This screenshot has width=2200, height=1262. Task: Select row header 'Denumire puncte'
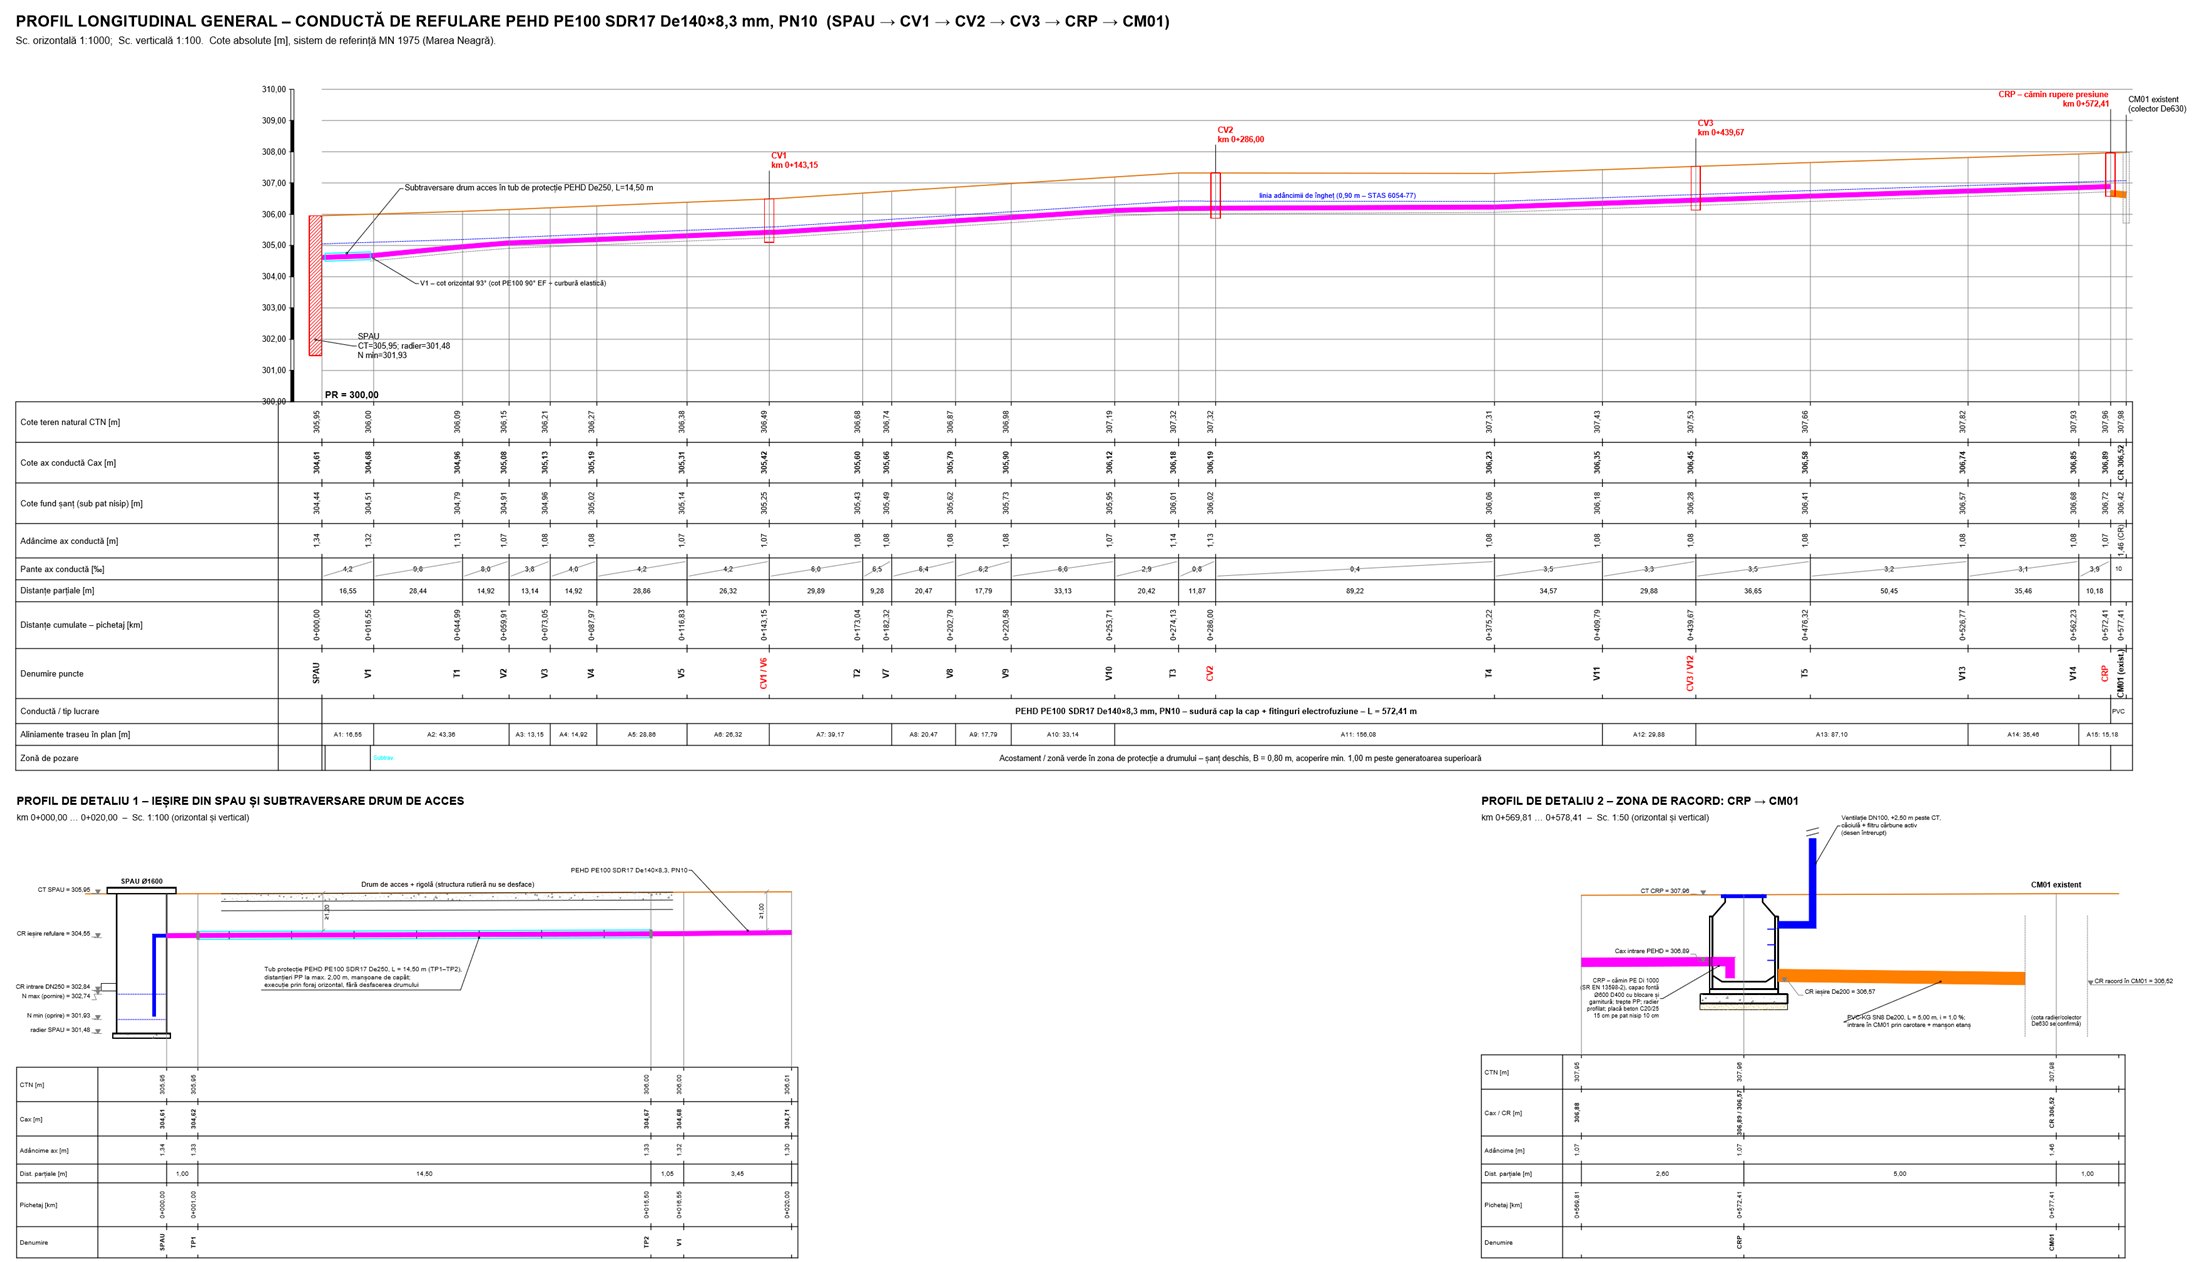(x=52, y=674)
